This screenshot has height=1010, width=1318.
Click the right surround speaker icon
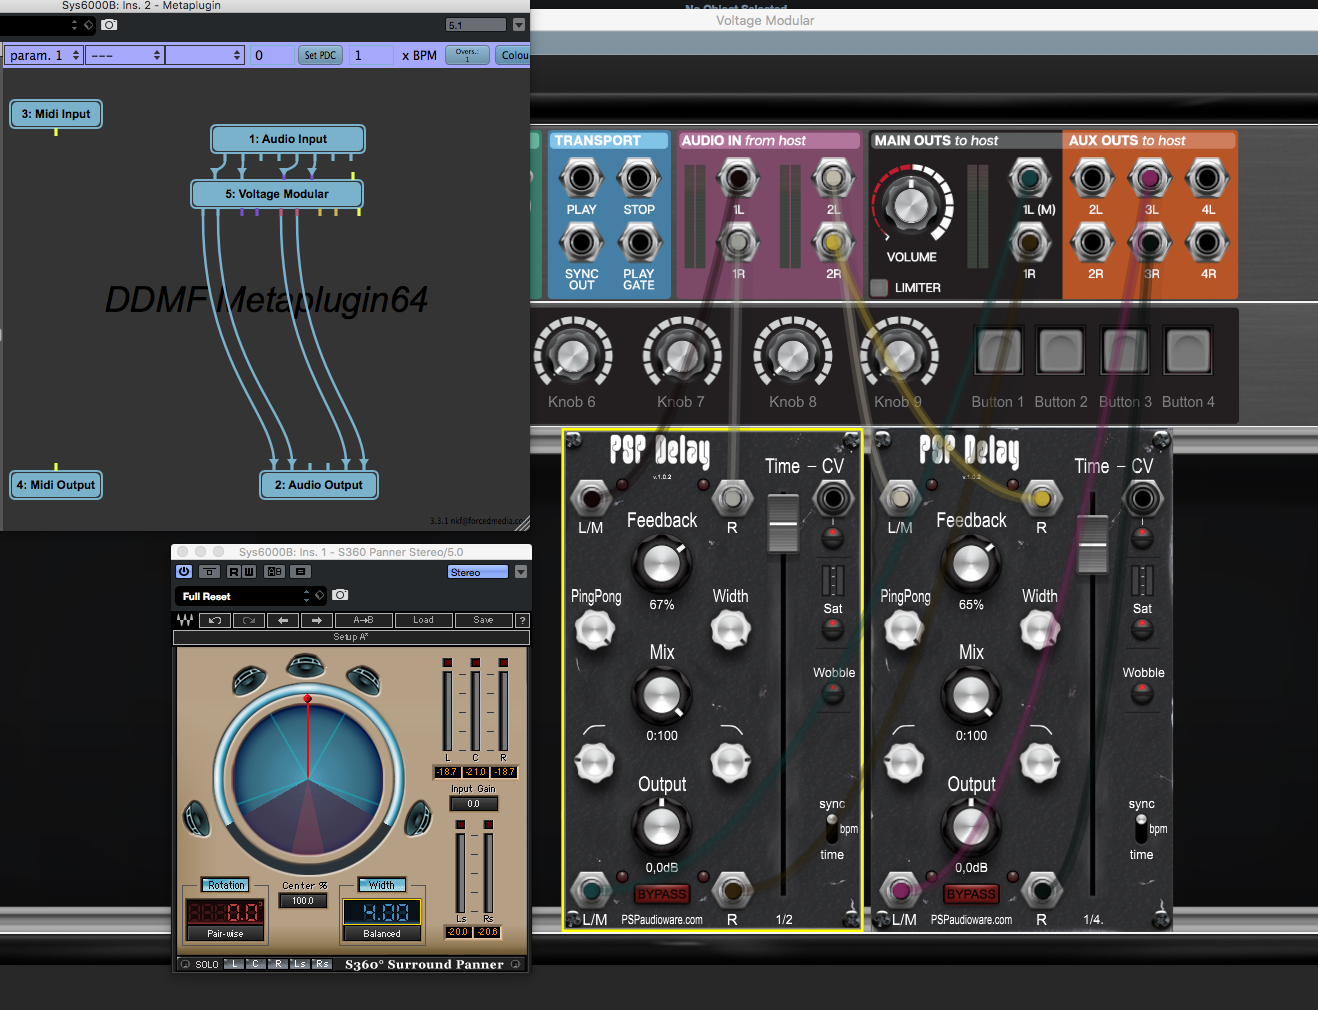coord(418,819)
